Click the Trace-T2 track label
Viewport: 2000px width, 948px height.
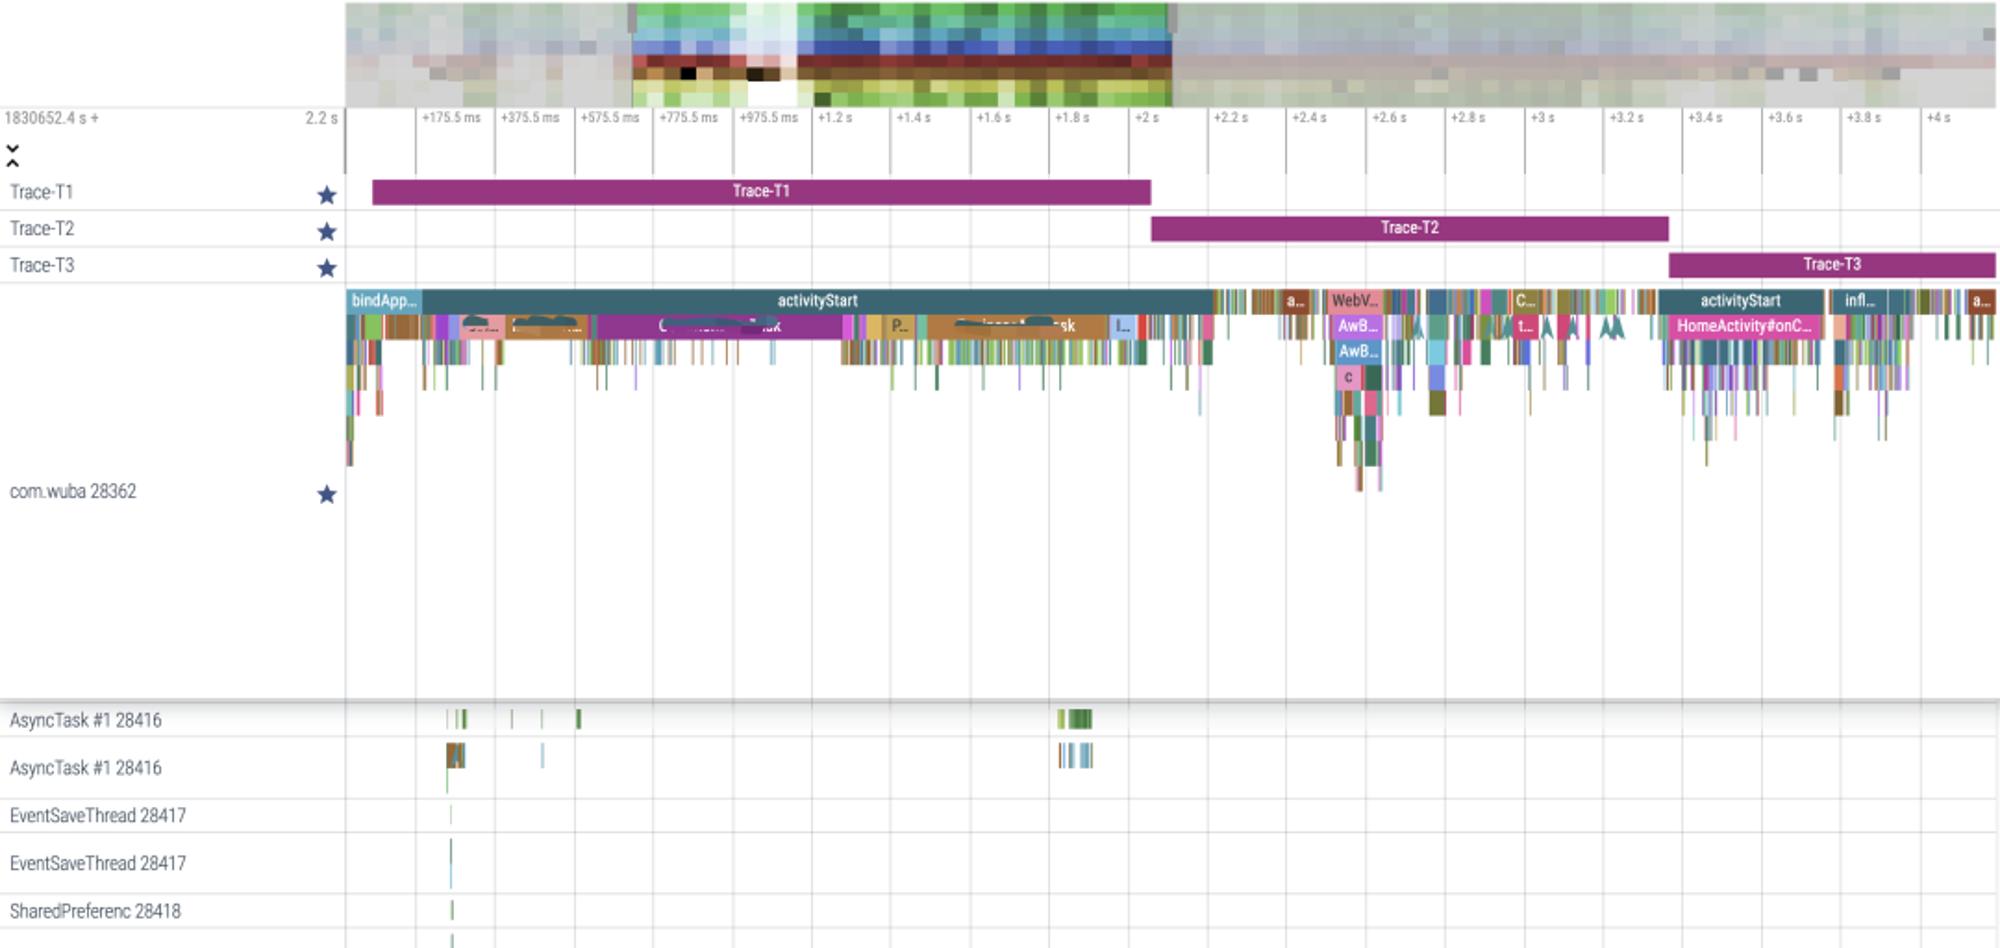click(x=42, y=229)
